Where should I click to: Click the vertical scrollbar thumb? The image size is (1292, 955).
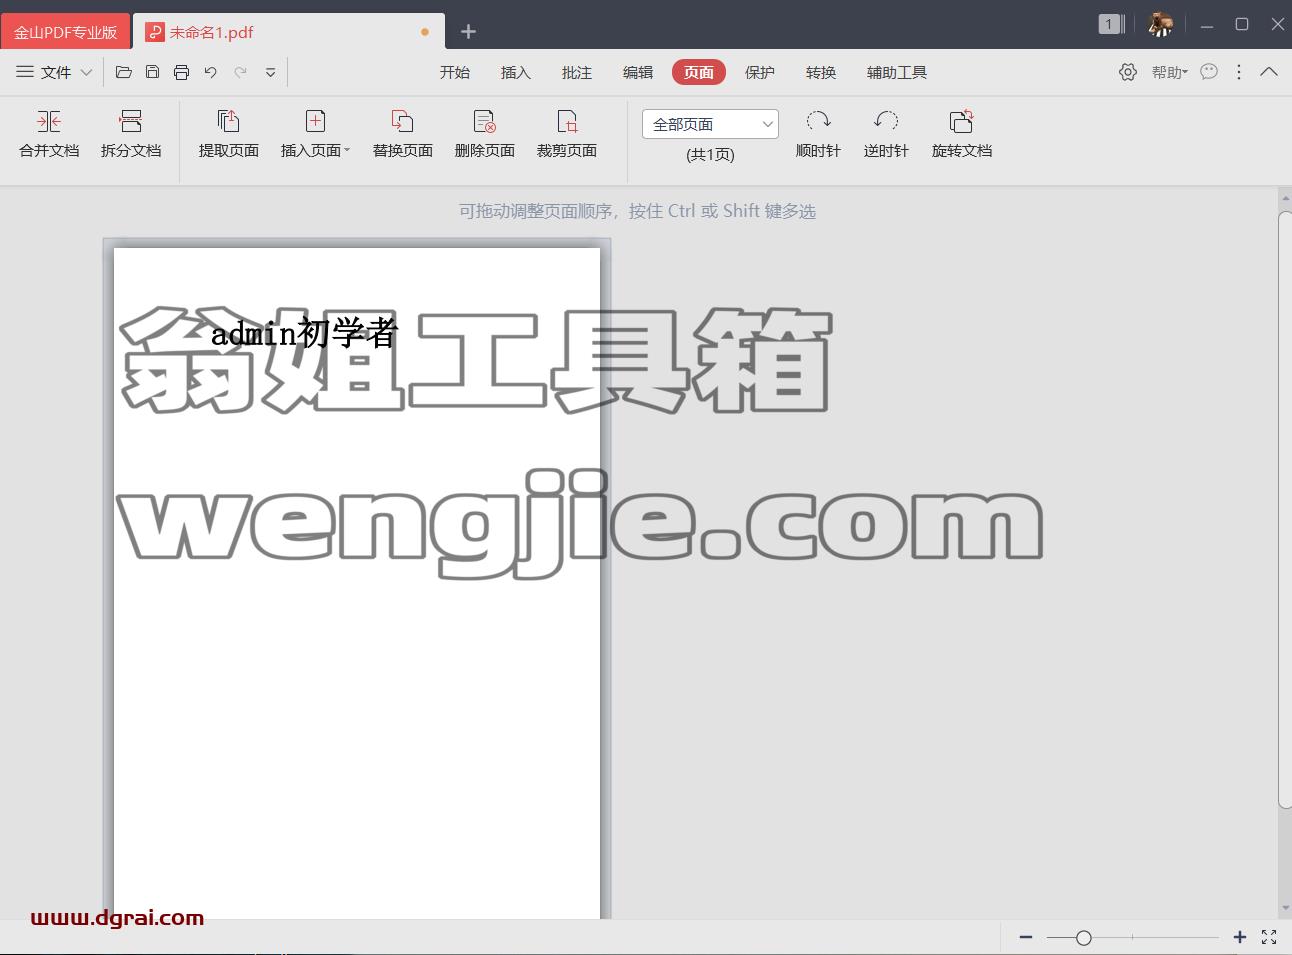pos(1285,510)
